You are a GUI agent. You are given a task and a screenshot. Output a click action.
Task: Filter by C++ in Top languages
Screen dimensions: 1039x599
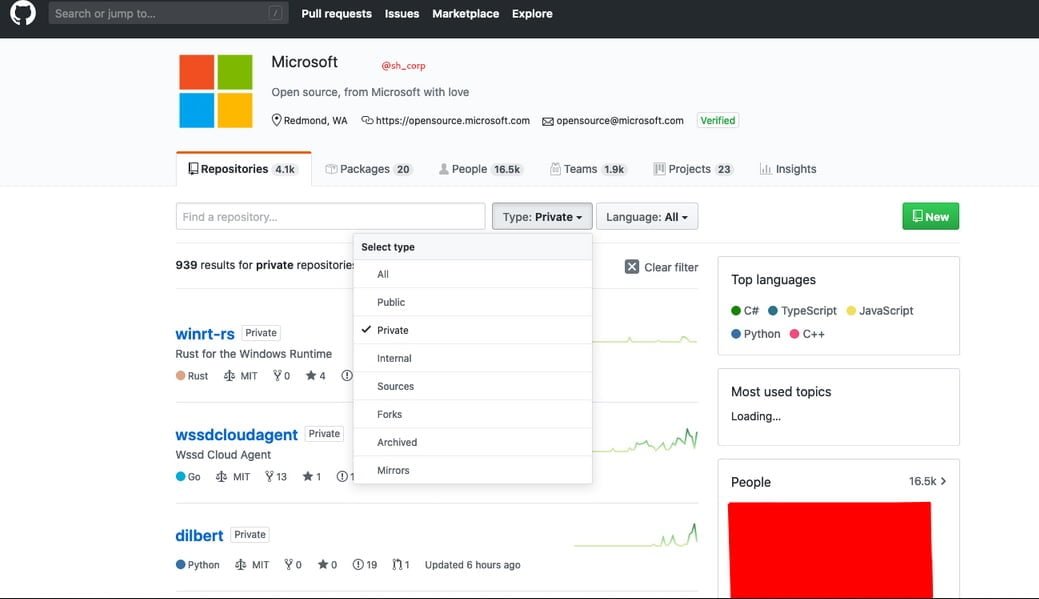tap(807, 334)
